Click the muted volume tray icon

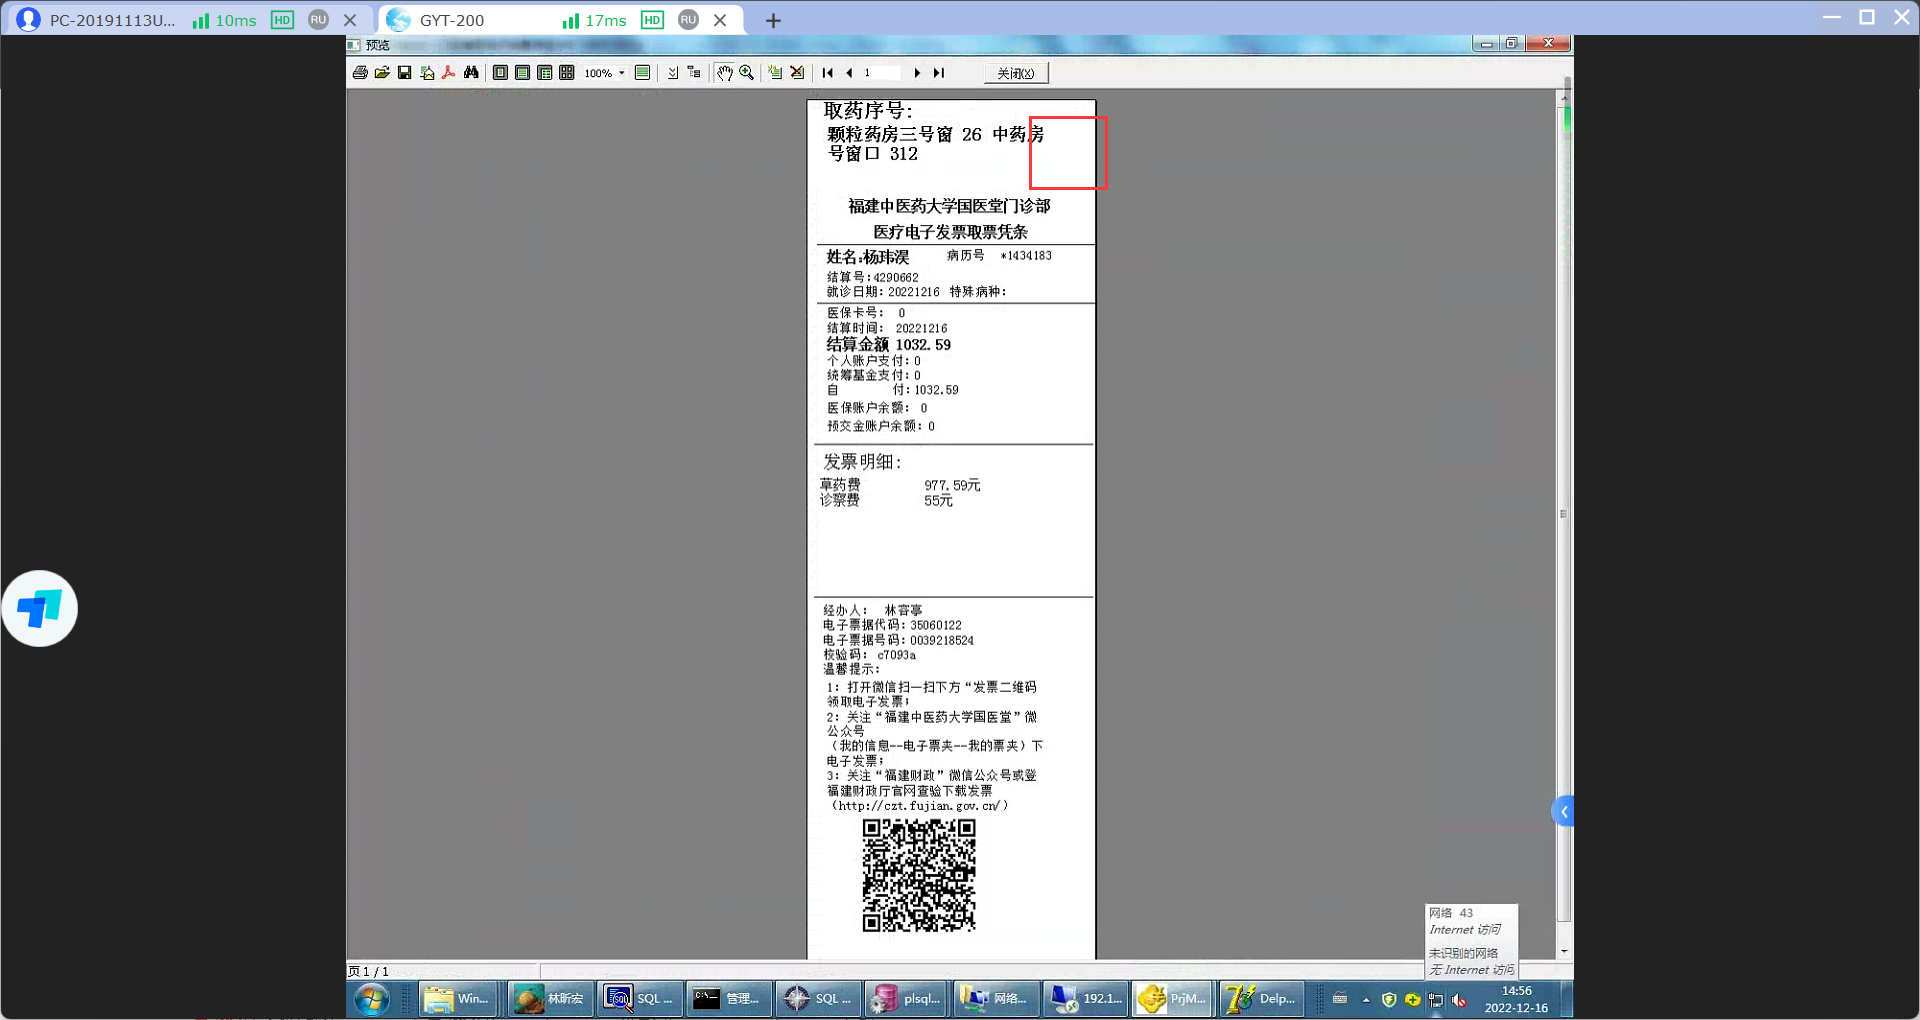coord(1459,999)
